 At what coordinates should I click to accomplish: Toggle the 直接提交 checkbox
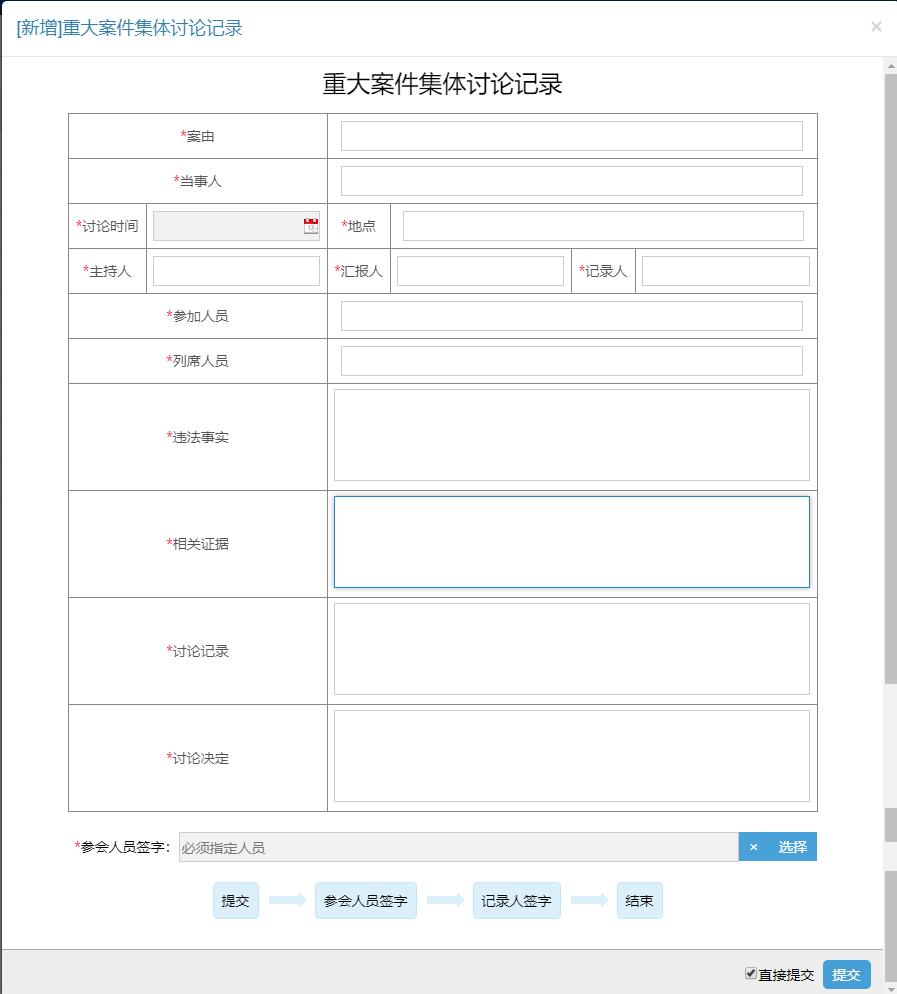(751, 973)
